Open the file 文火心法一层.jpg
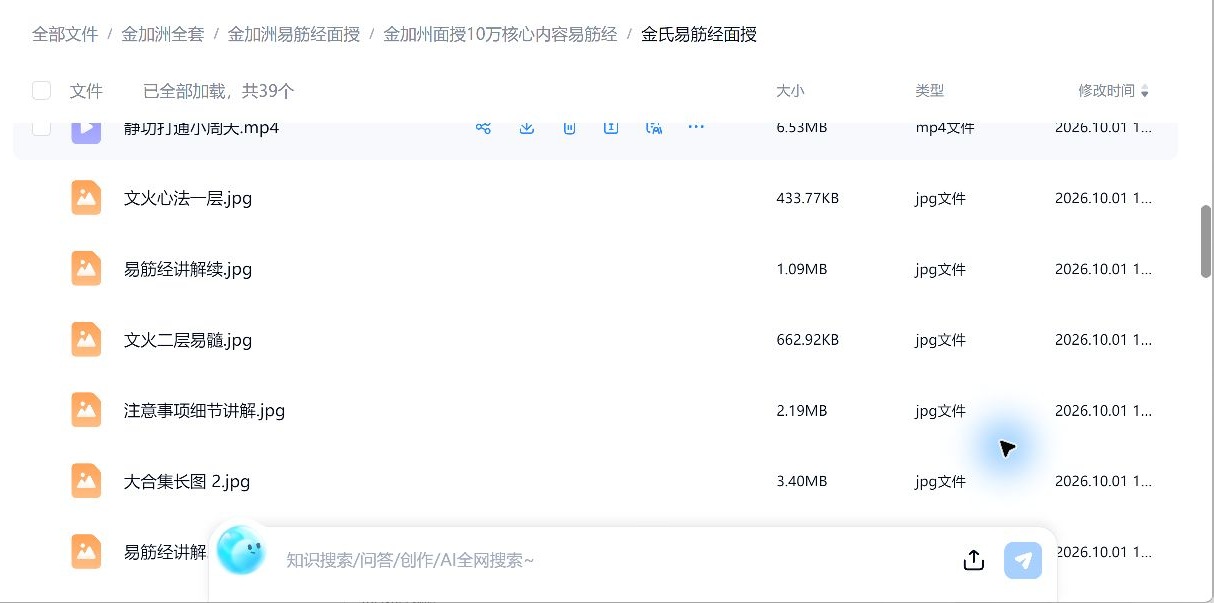Image resolution: width=1214 pixels, height=603 pixels. (x=188, y=198)
